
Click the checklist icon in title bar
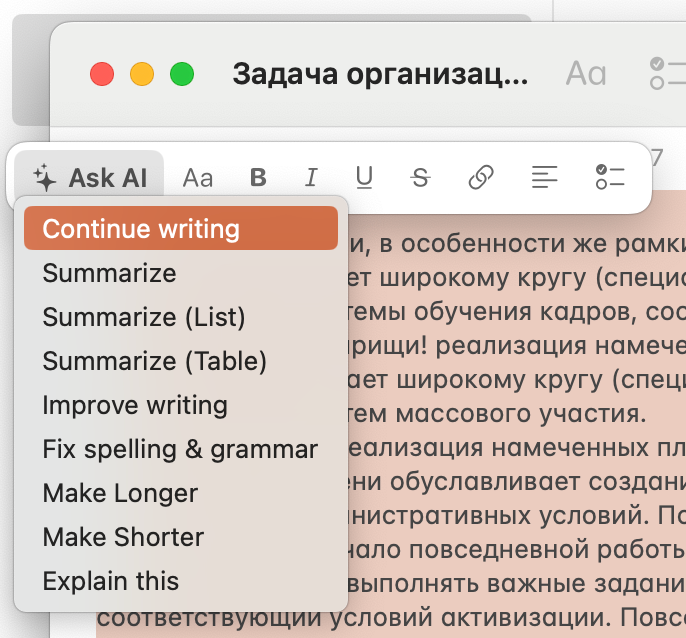[x=667, y=74]
